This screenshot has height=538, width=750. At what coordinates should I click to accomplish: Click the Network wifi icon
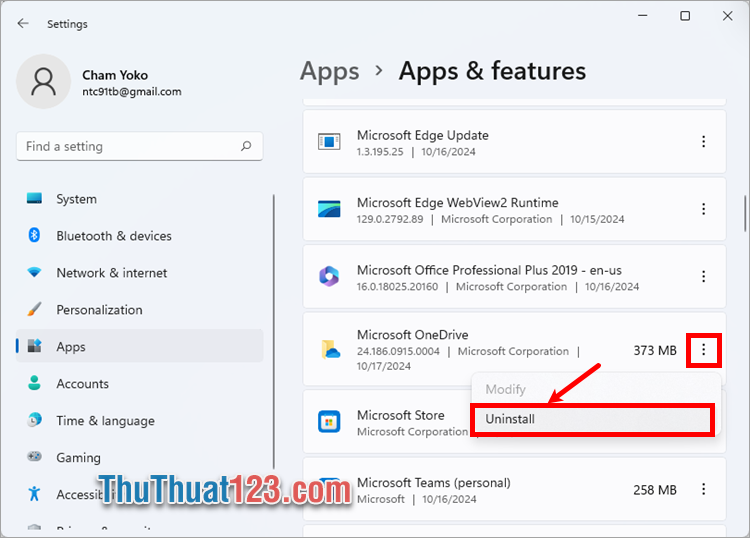pos(34,273)
